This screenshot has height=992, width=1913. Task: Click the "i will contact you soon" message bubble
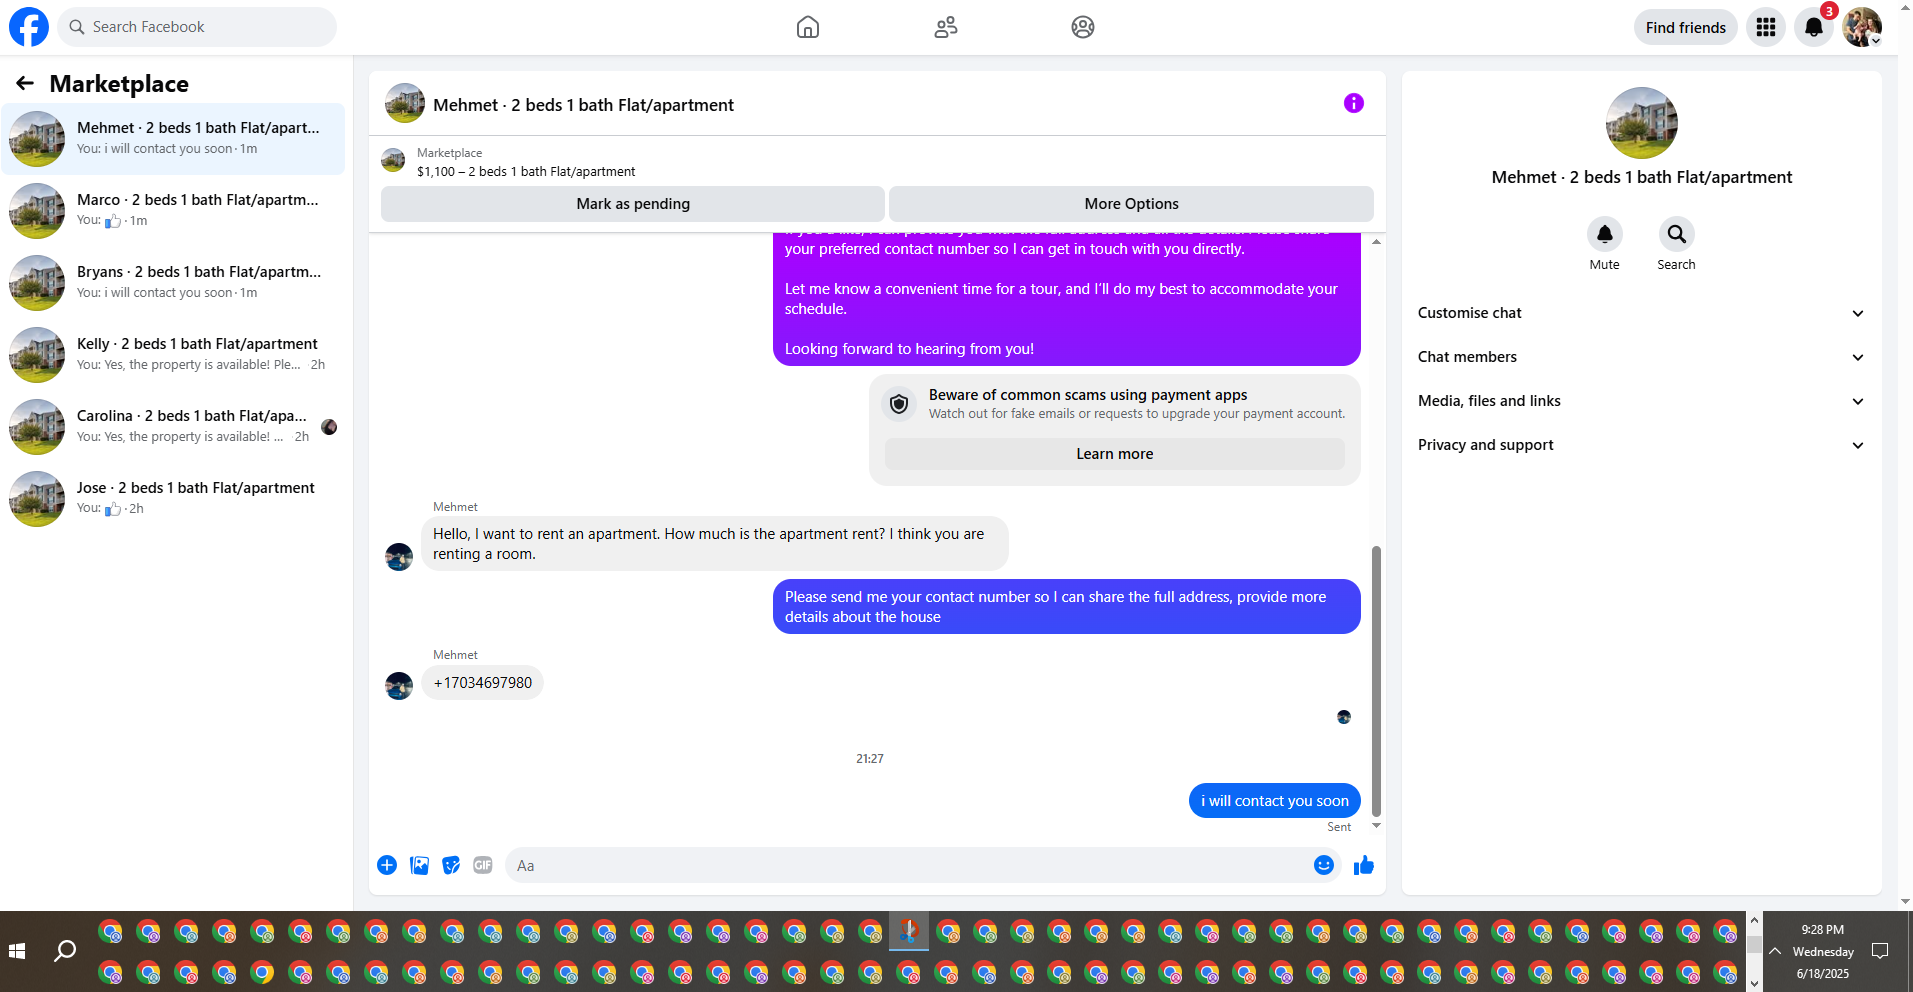point(1274,801)
